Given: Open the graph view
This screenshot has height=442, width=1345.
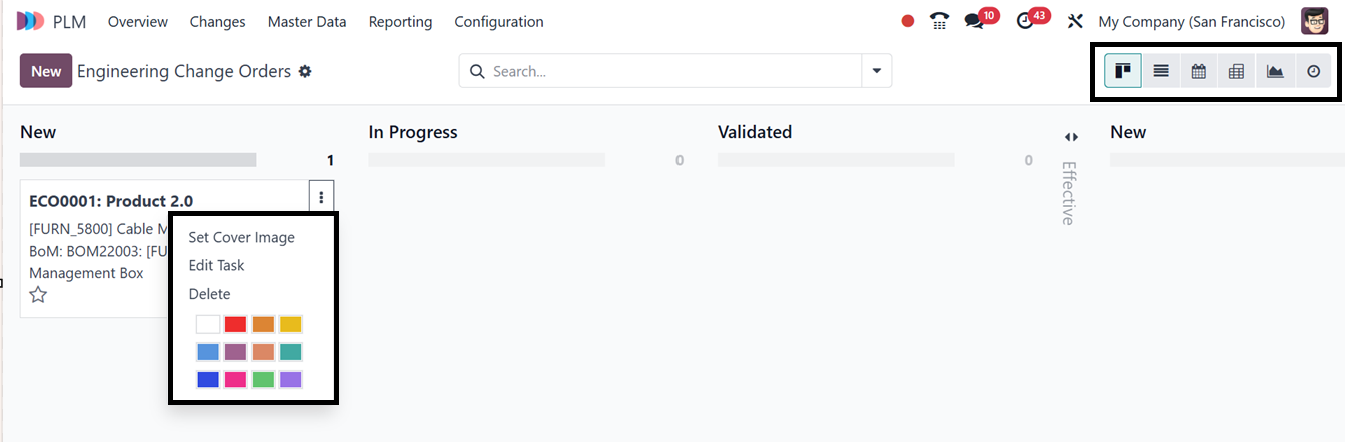Looking at the screenshot, I should click(1274, 71).
